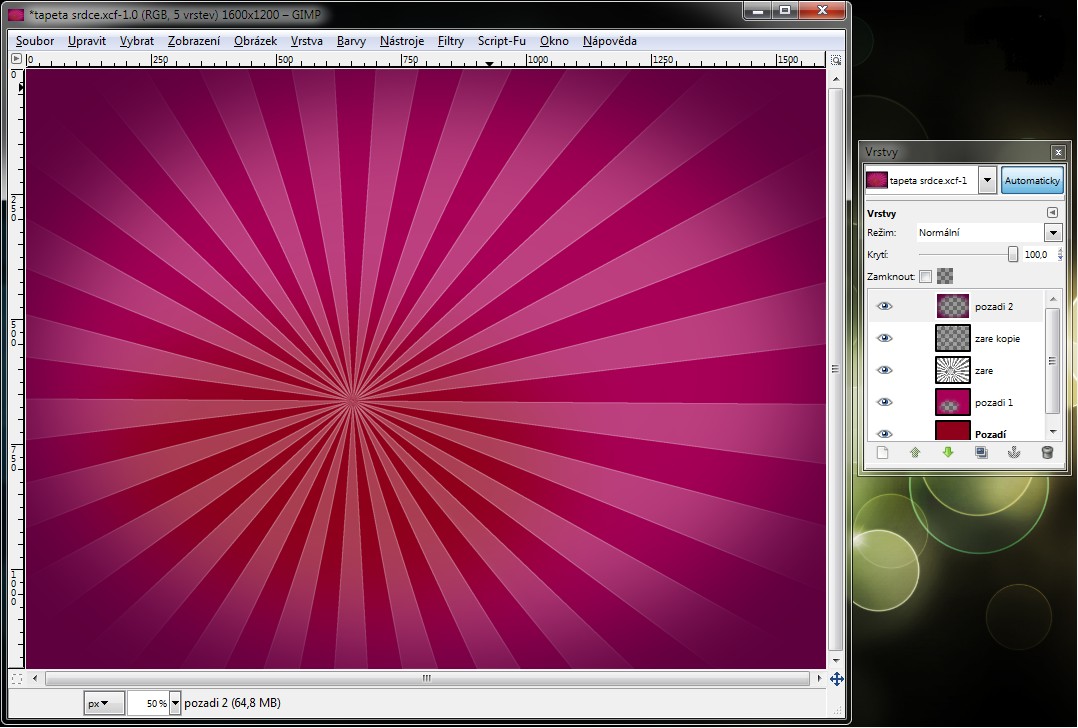Screen dimensions: 1078x728
Task: Click the zoom field showing 50 %
Action: tap(148, 703)
